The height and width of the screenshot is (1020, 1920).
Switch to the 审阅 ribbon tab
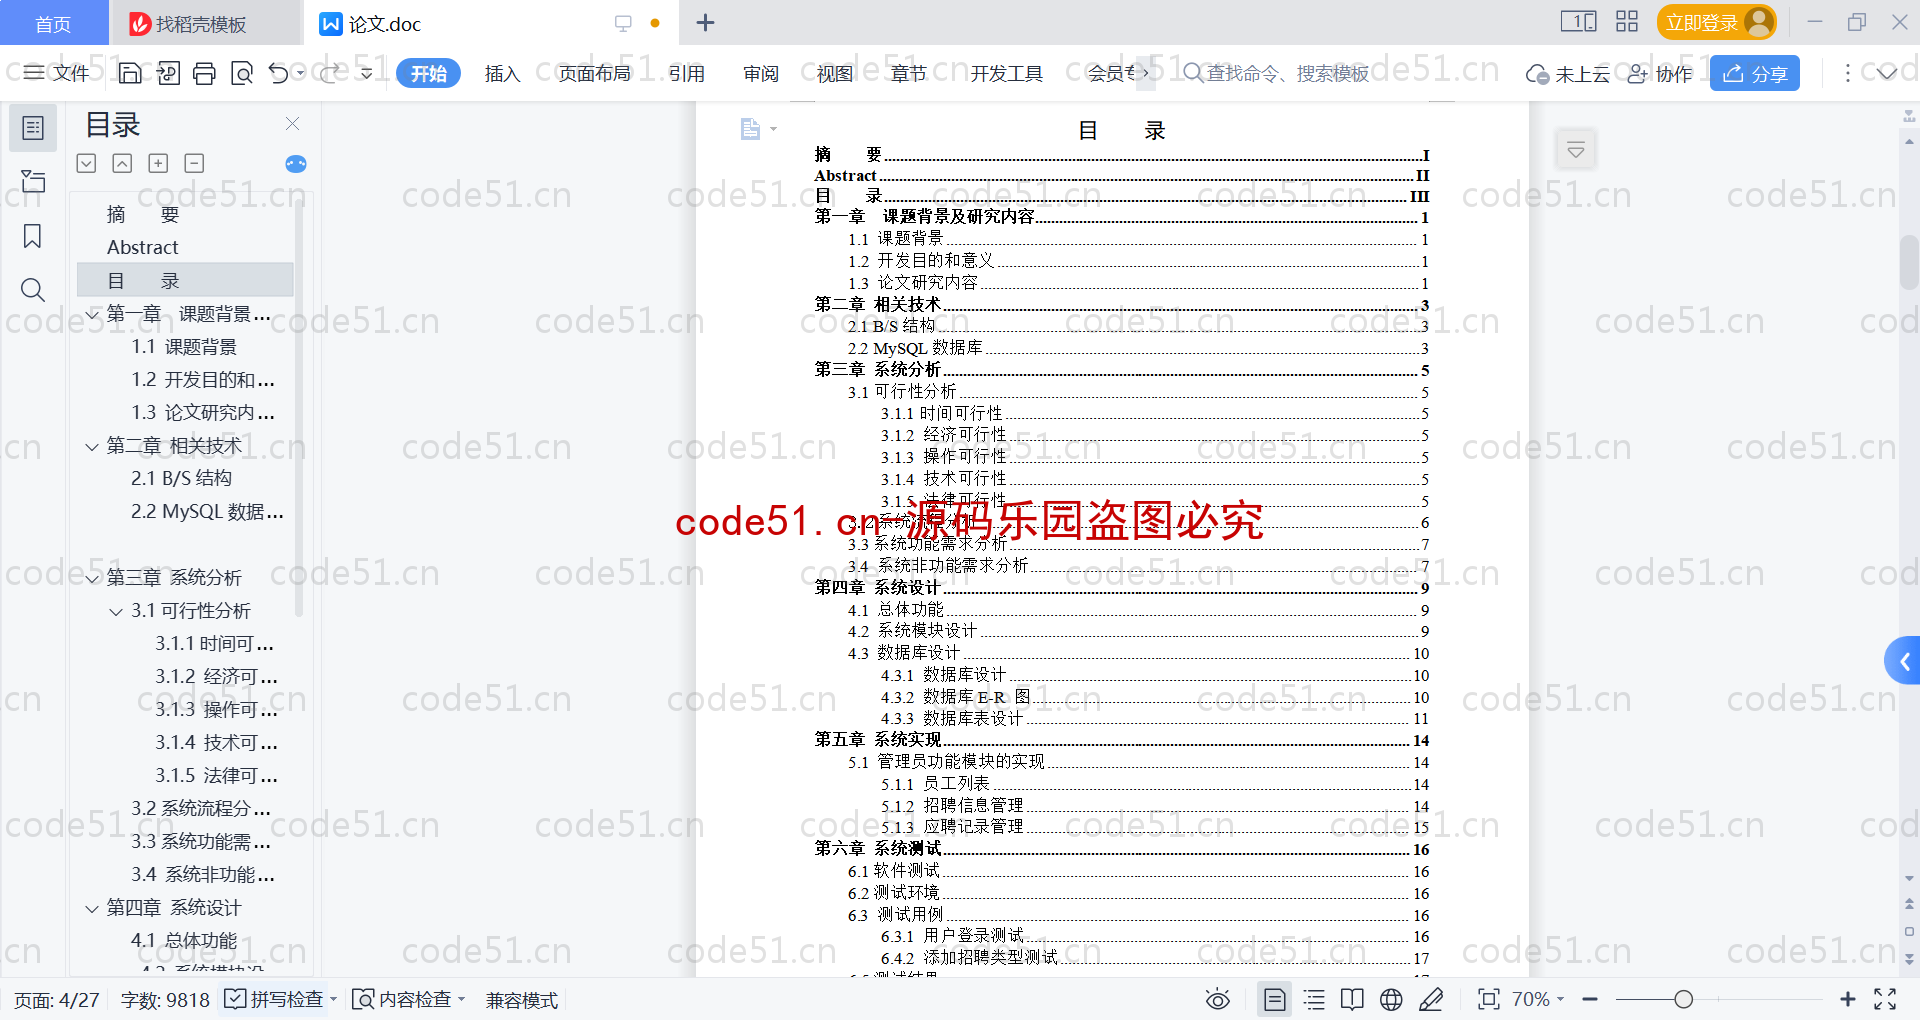pyautogui.click(x=761, y=73)
